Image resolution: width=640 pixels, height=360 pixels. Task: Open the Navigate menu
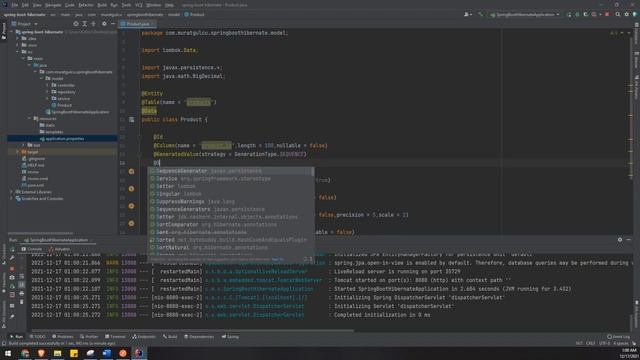(x=53, y=5)
